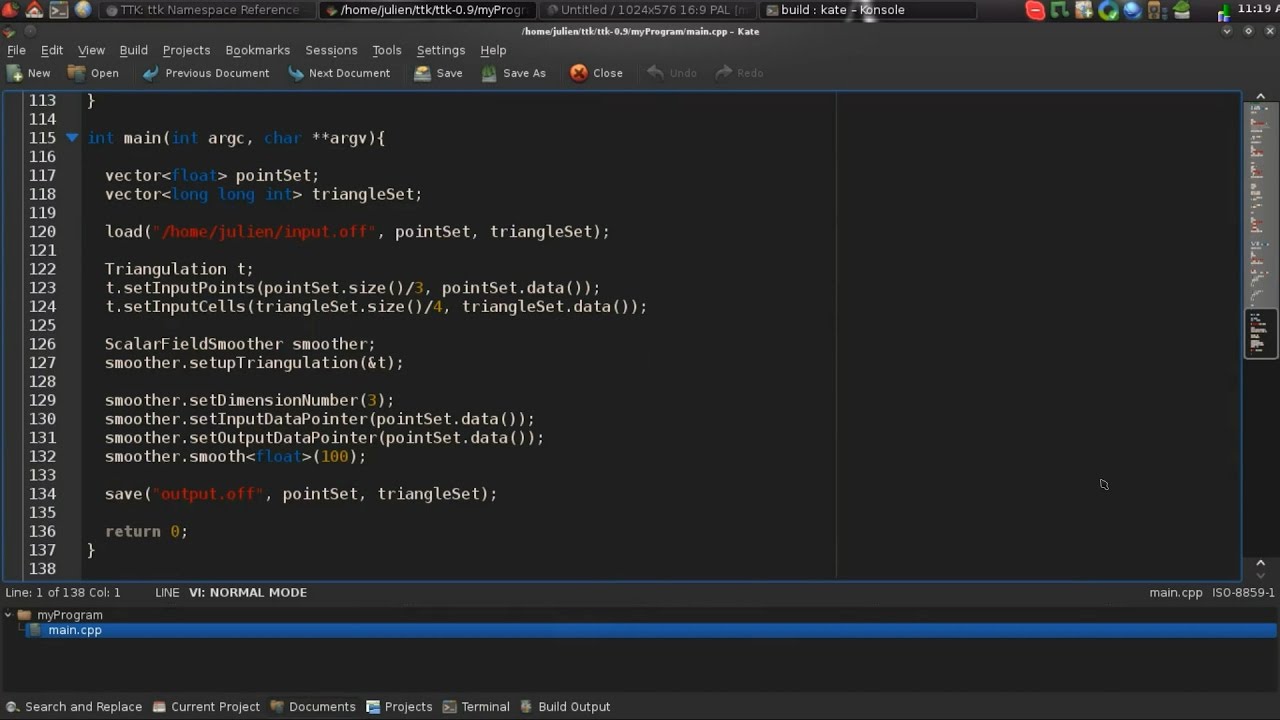This screenshot has height=720, width=1280.
Task: Click the Save As toolbar button
Action: click(x=513, y=73)
